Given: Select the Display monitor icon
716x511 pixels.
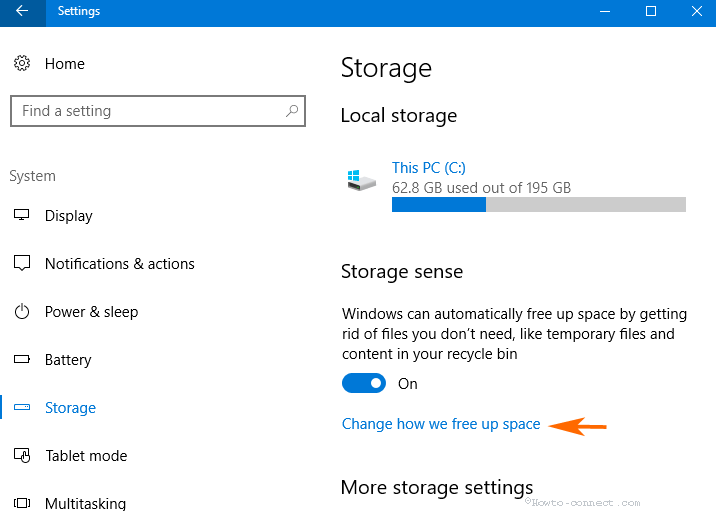Looking at the screenshot, I should pos(21,215).
